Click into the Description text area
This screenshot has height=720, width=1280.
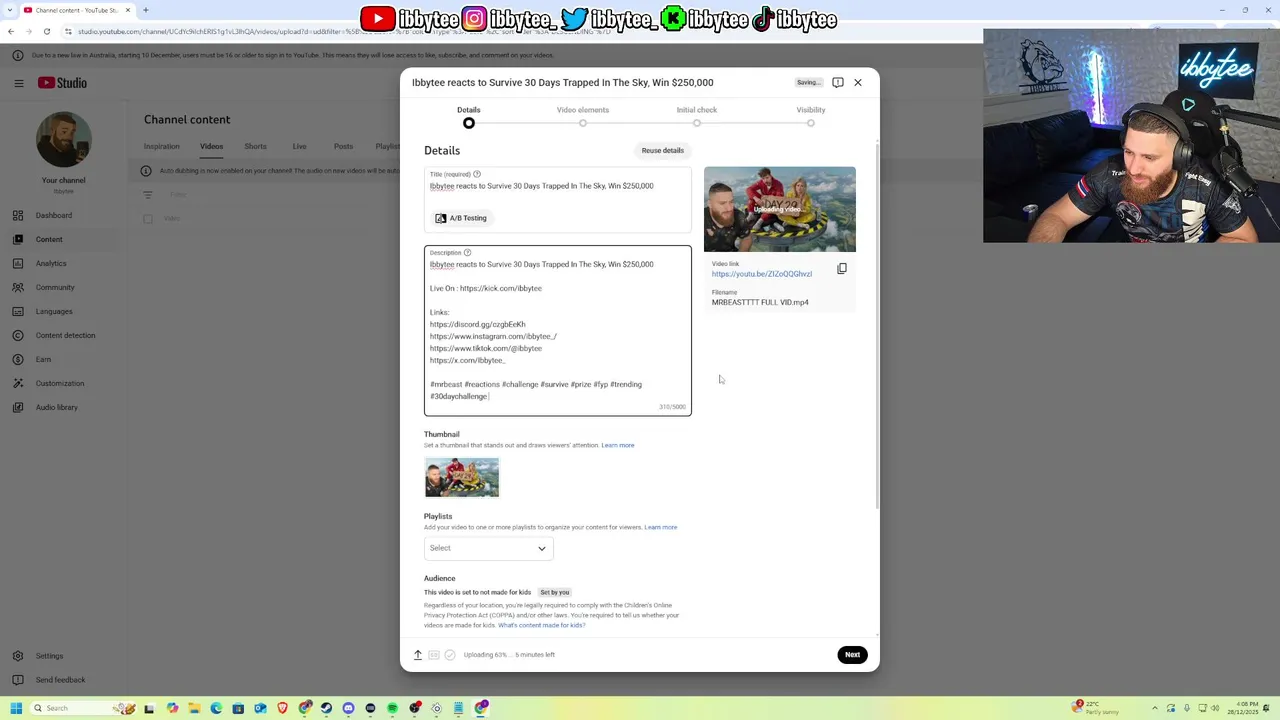(558, 330)
